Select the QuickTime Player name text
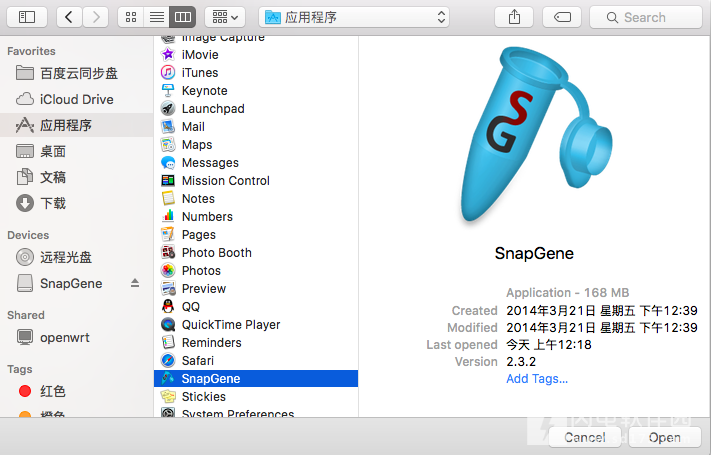This screenshot has width=711, height=455. click(x=231, y=325)
